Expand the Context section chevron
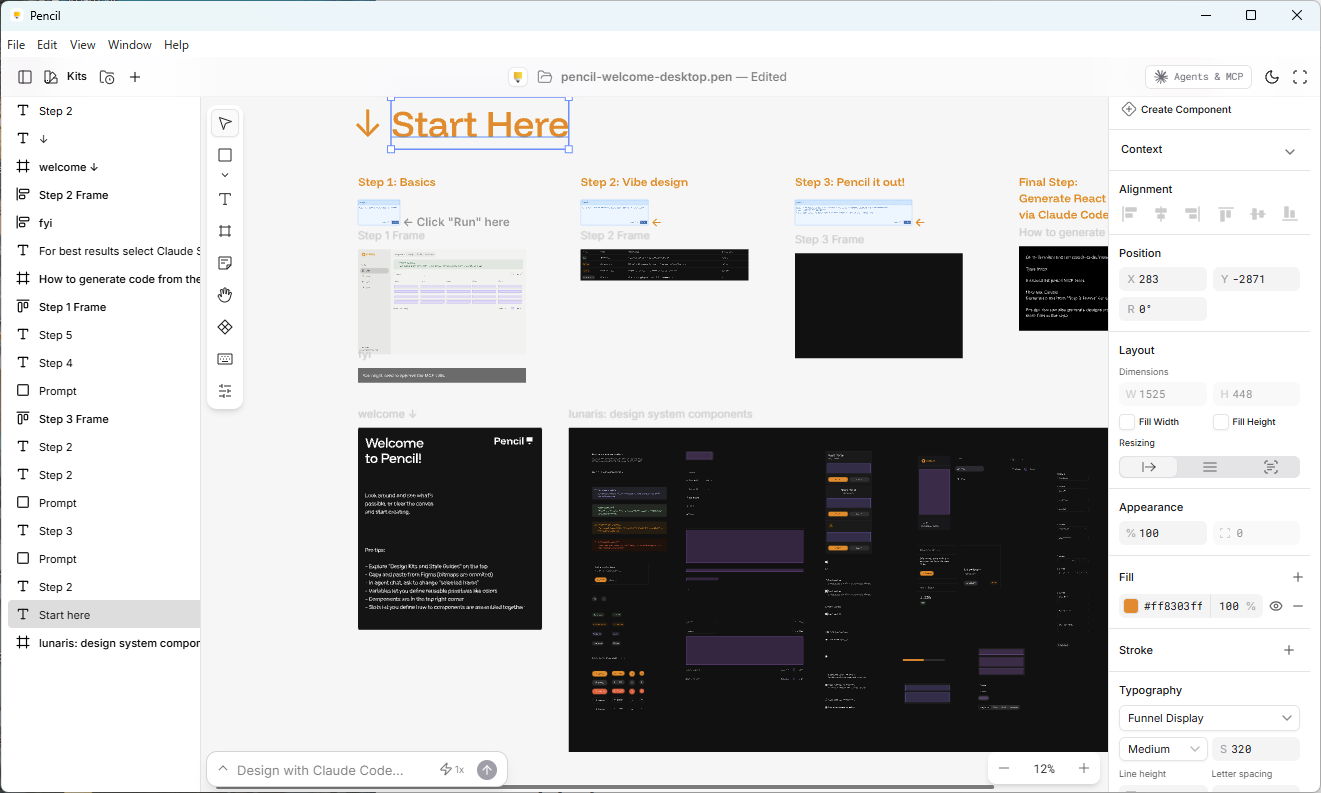The image size is (1321, 793). tap(1289, 151)
